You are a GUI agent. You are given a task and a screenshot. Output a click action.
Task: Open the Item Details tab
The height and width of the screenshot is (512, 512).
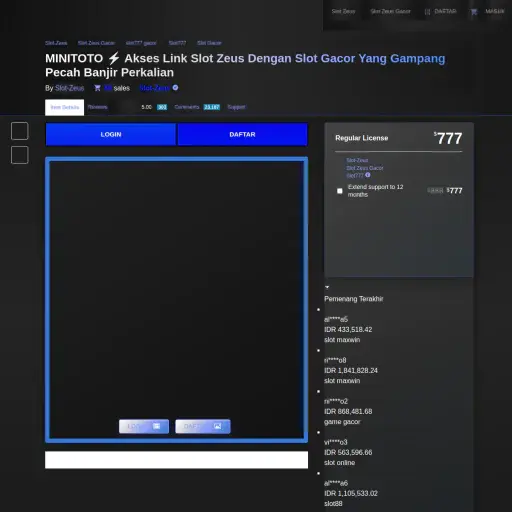[65, 107]
